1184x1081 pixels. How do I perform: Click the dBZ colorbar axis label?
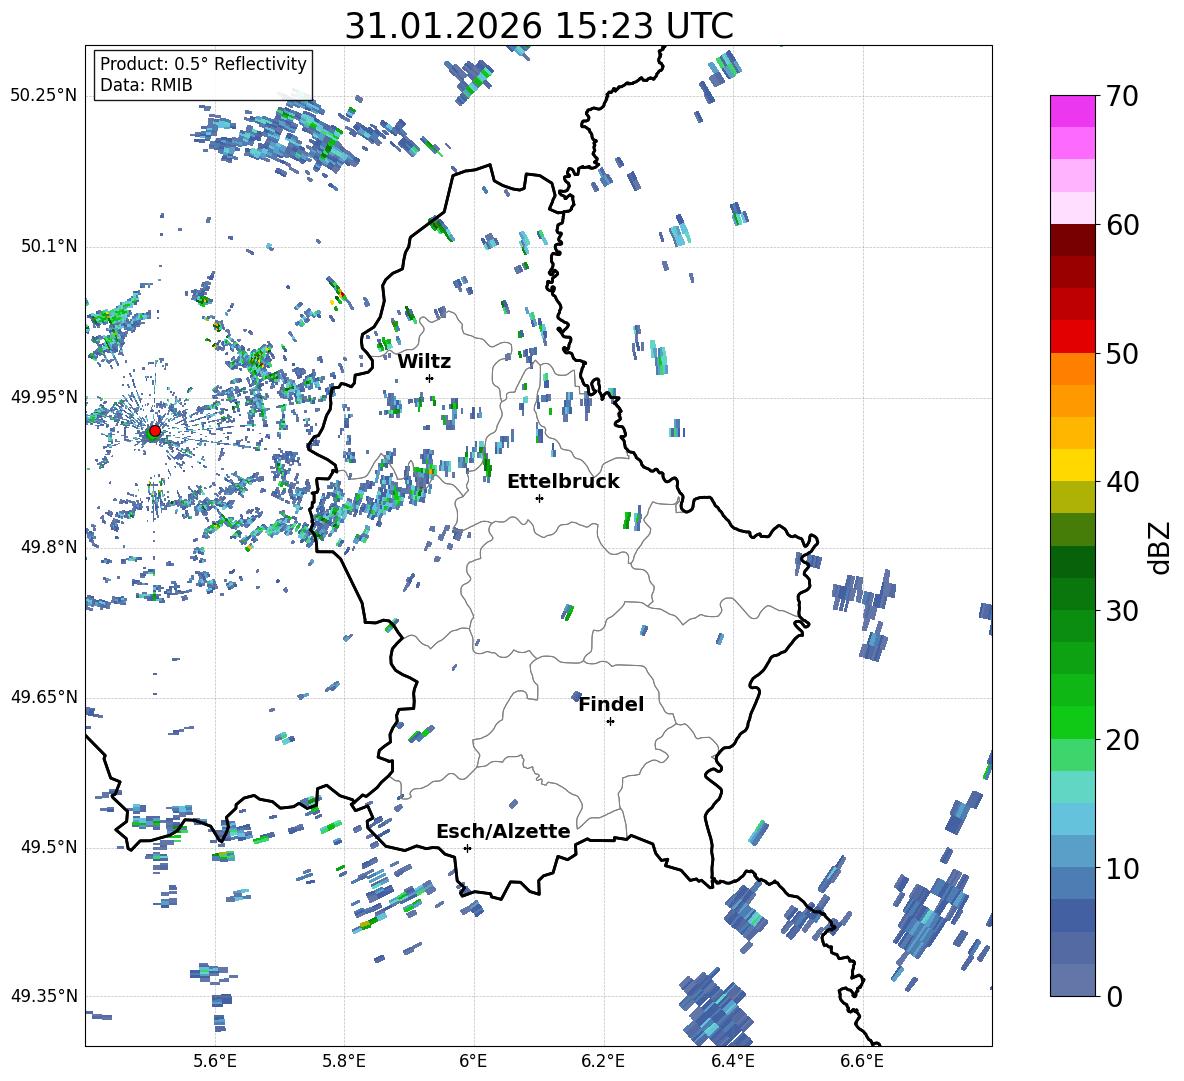pos(1160,547)
